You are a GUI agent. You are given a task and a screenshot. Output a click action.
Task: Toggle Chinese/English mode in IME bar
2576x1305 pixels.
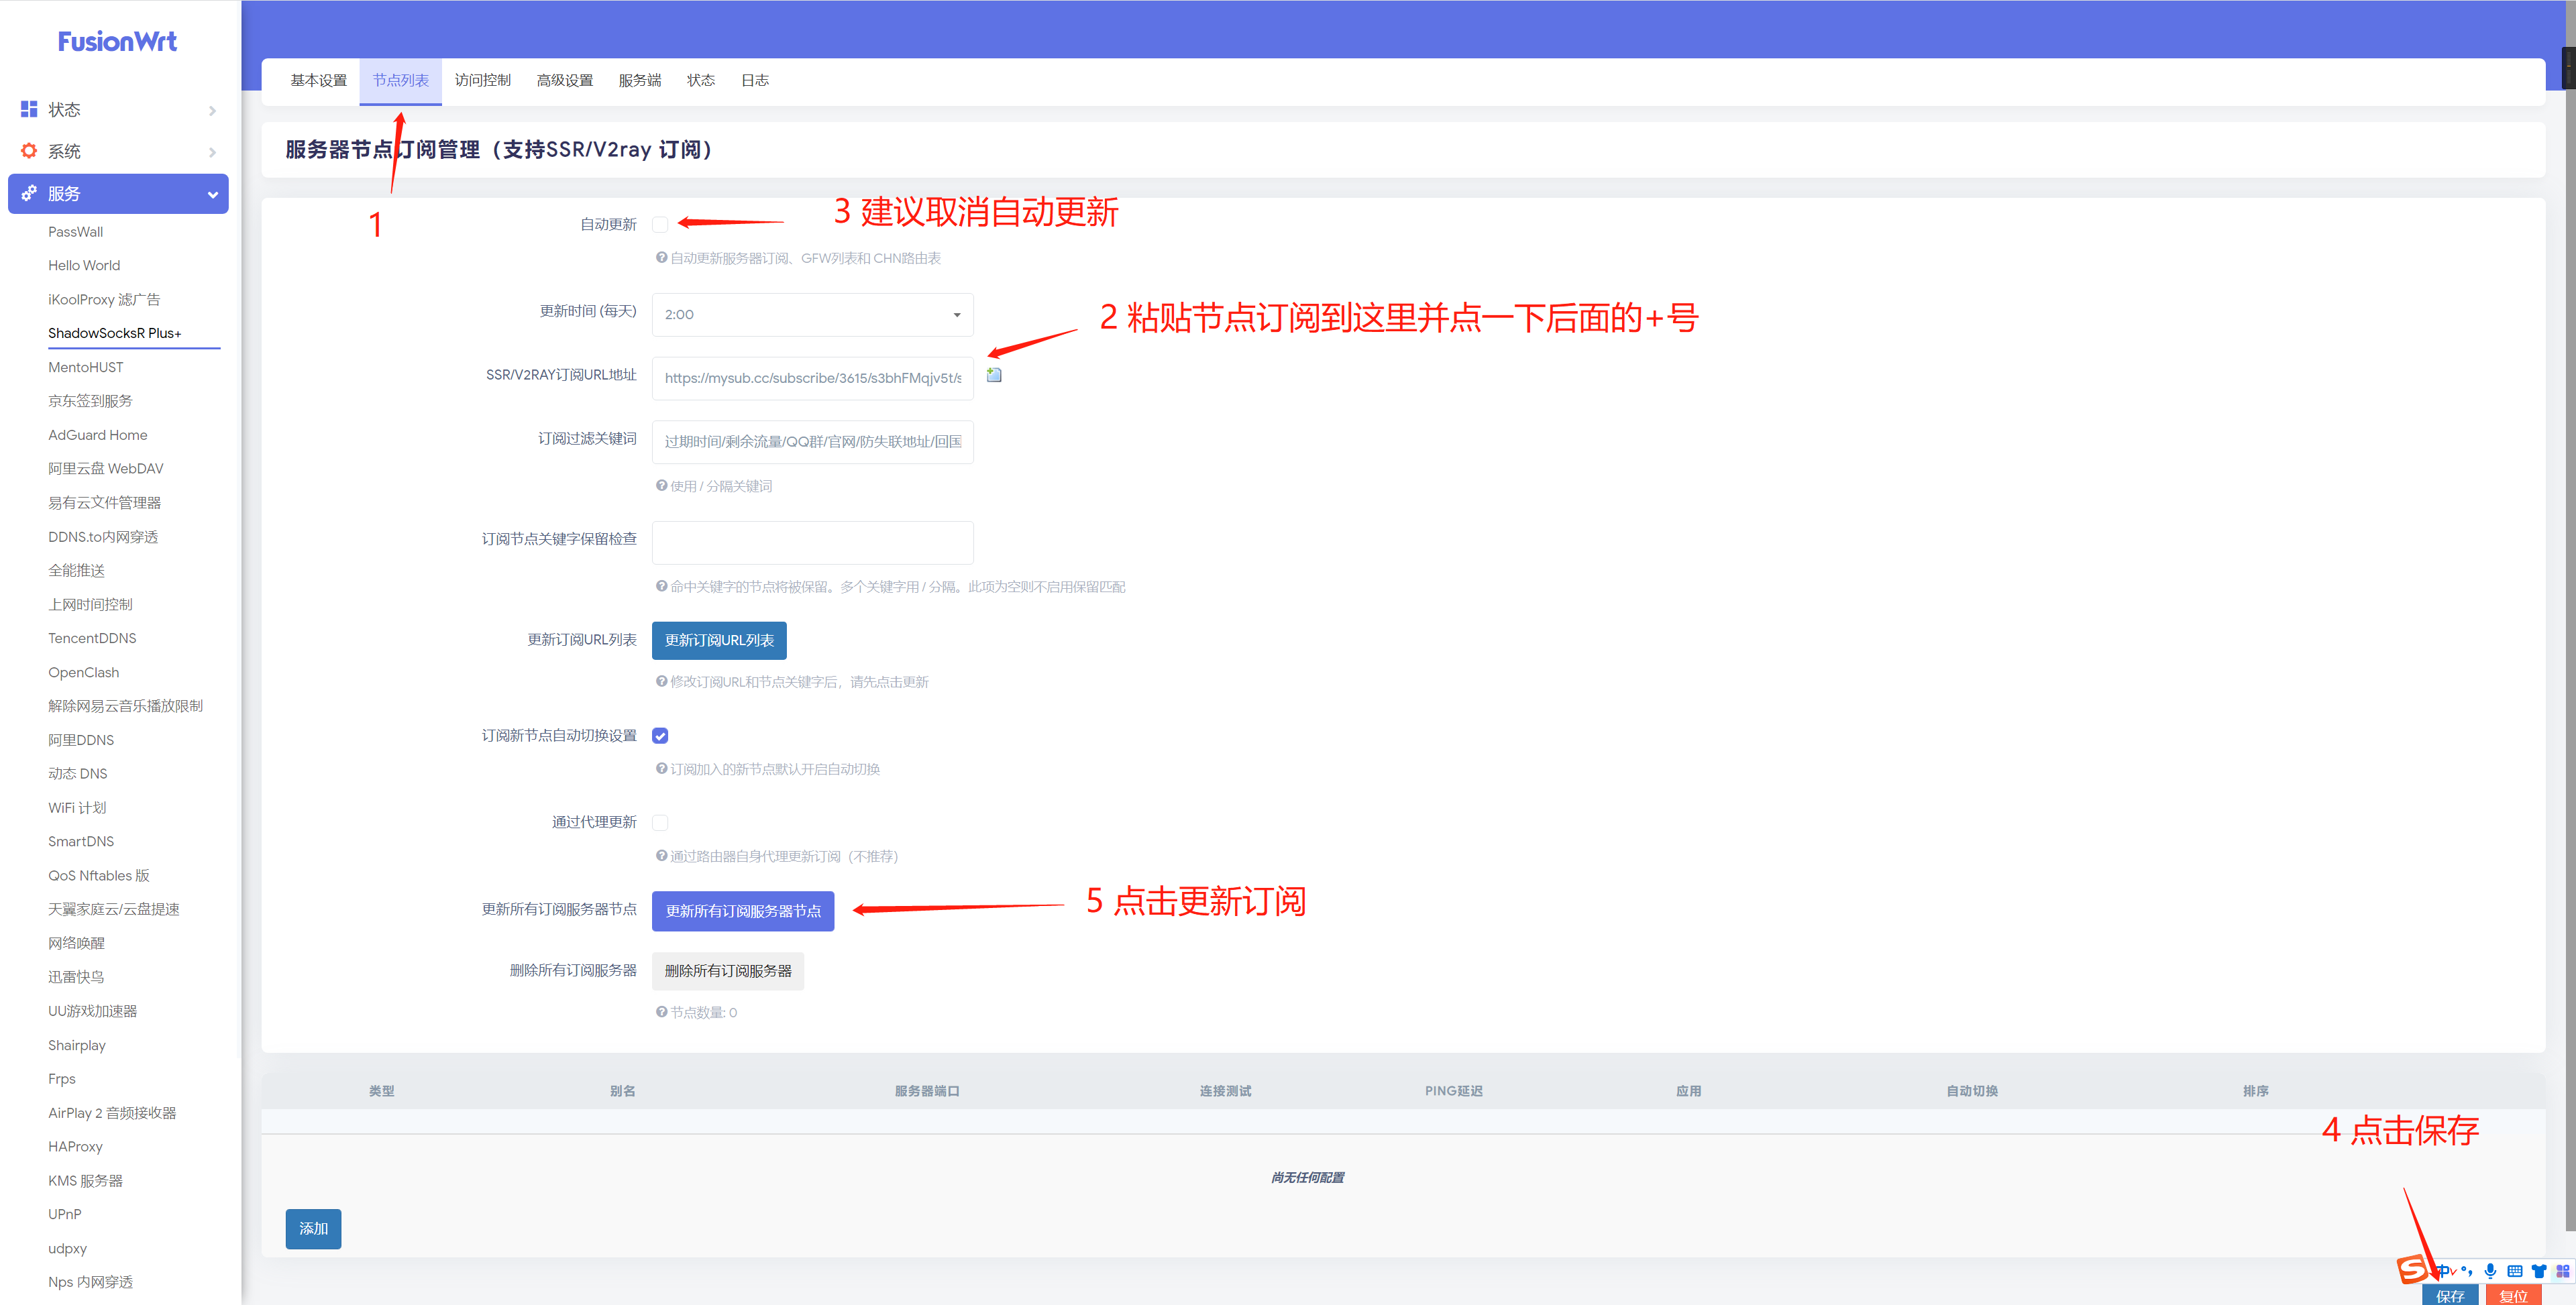click(x=2444, y=1271)
